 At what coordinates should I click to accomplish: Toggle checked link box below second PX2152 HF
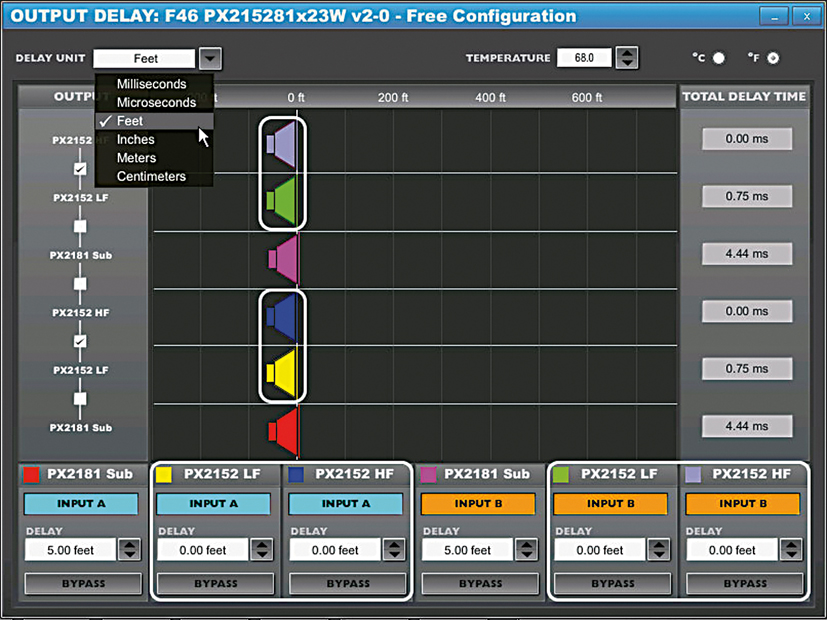click(x=80, y=341)
